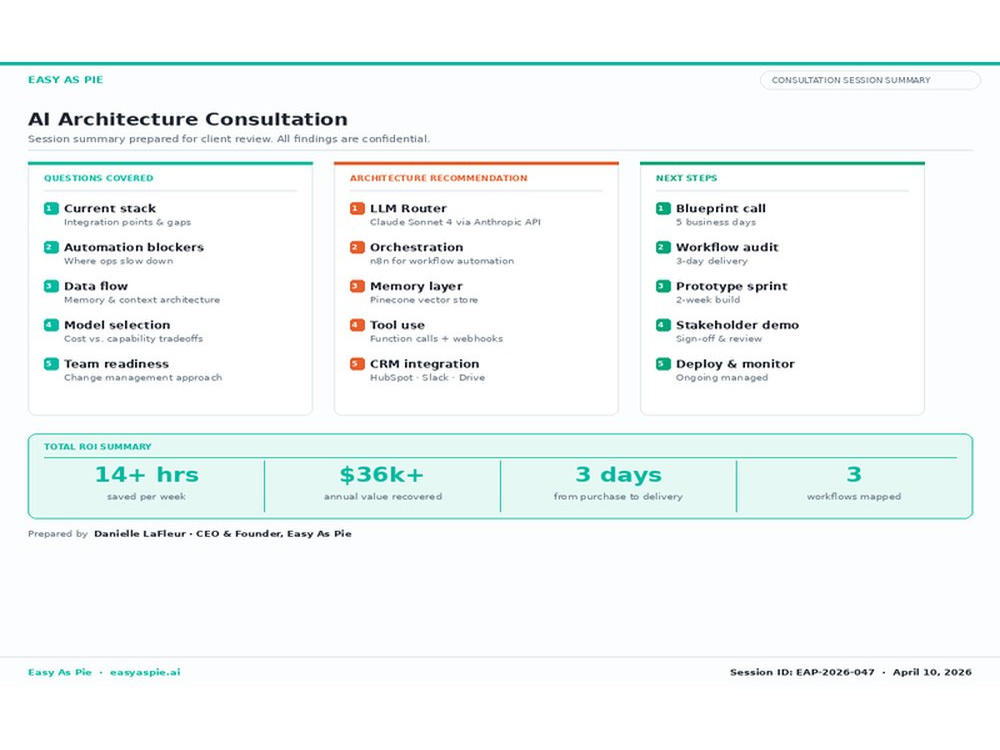Image resolution: width=1000 pixels, height=750 pixels.
Task: Select the AI Architecture Consultation title
Action: (188, 119)
